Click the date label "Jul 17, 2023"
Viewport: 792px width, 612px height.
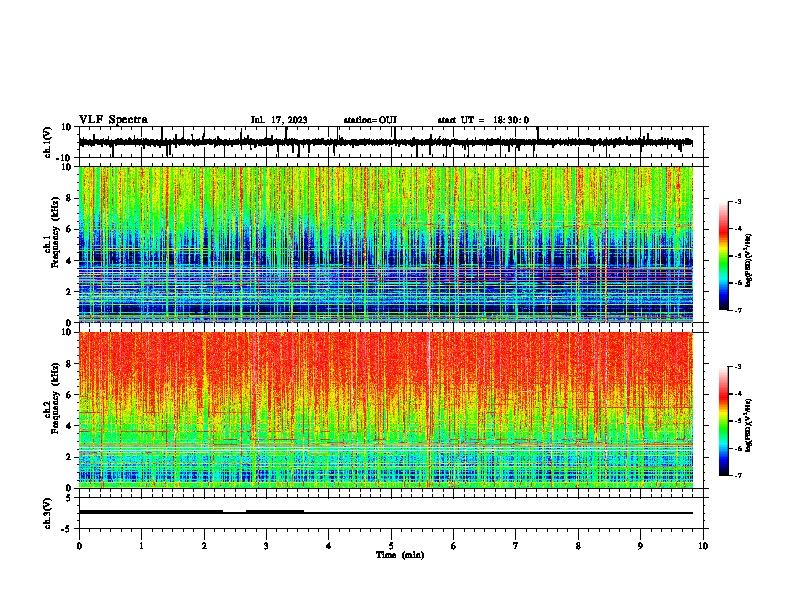coord(279,120)
